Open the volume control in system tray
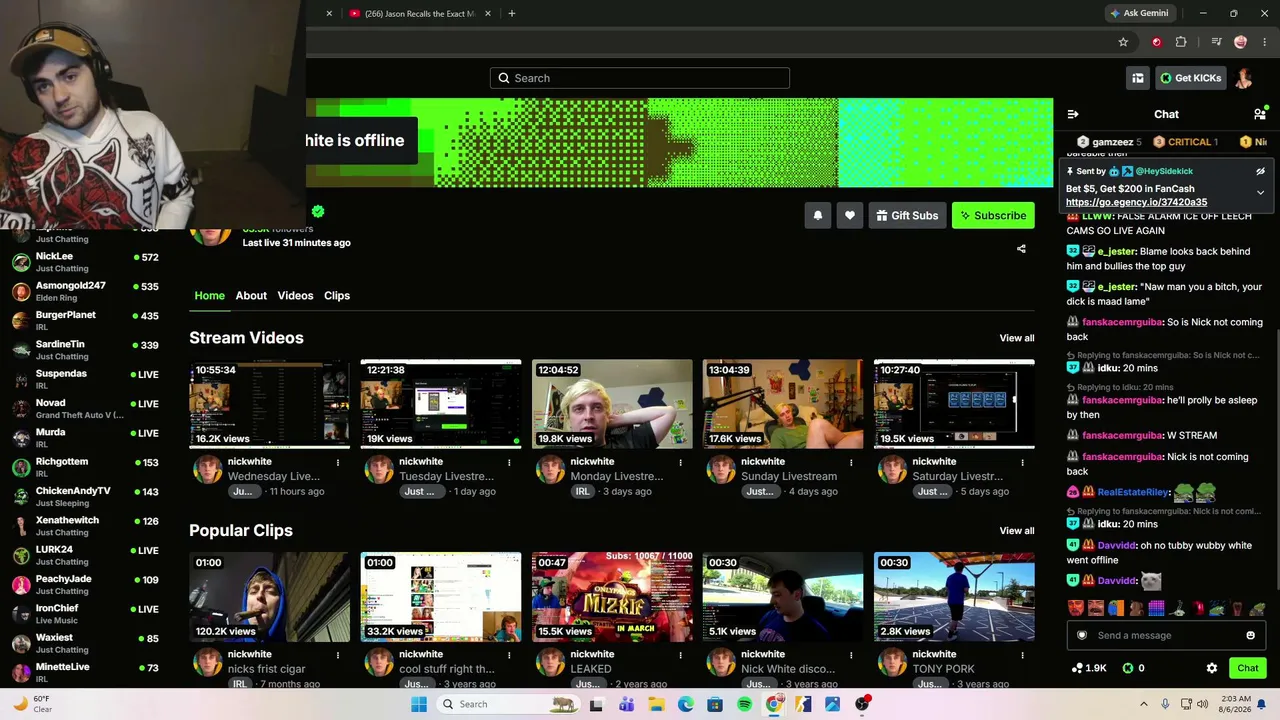Viewport: 1280px width, 720px height. 1203,704
